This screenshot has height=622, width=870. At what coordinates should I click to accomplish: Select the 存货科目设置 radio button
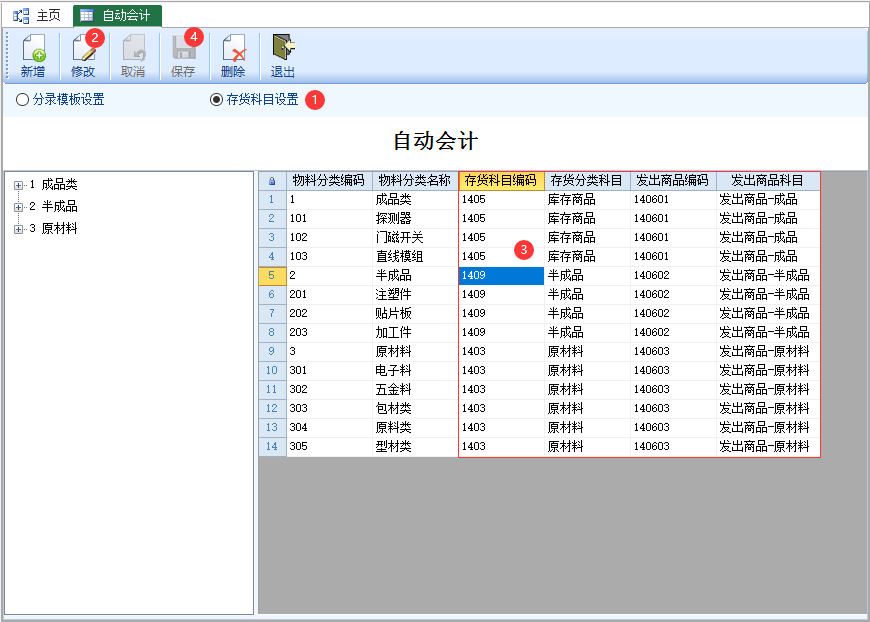point(216,100)
